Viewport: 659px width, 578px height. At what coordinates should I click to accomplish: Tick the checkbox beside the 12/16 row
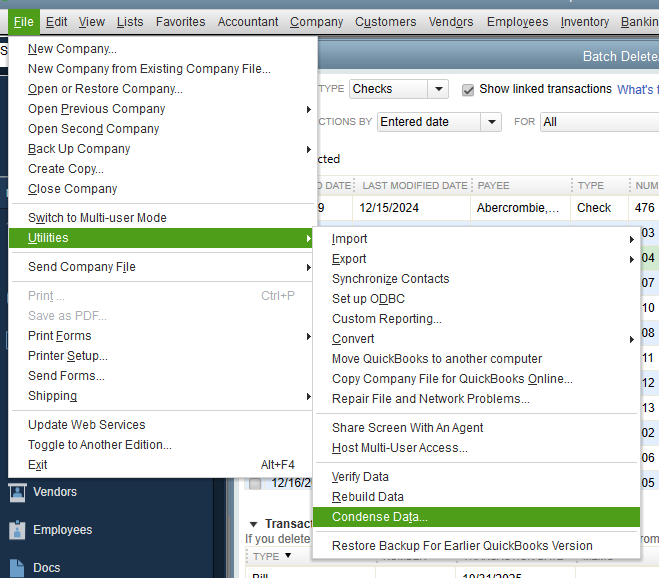[255, 483]
